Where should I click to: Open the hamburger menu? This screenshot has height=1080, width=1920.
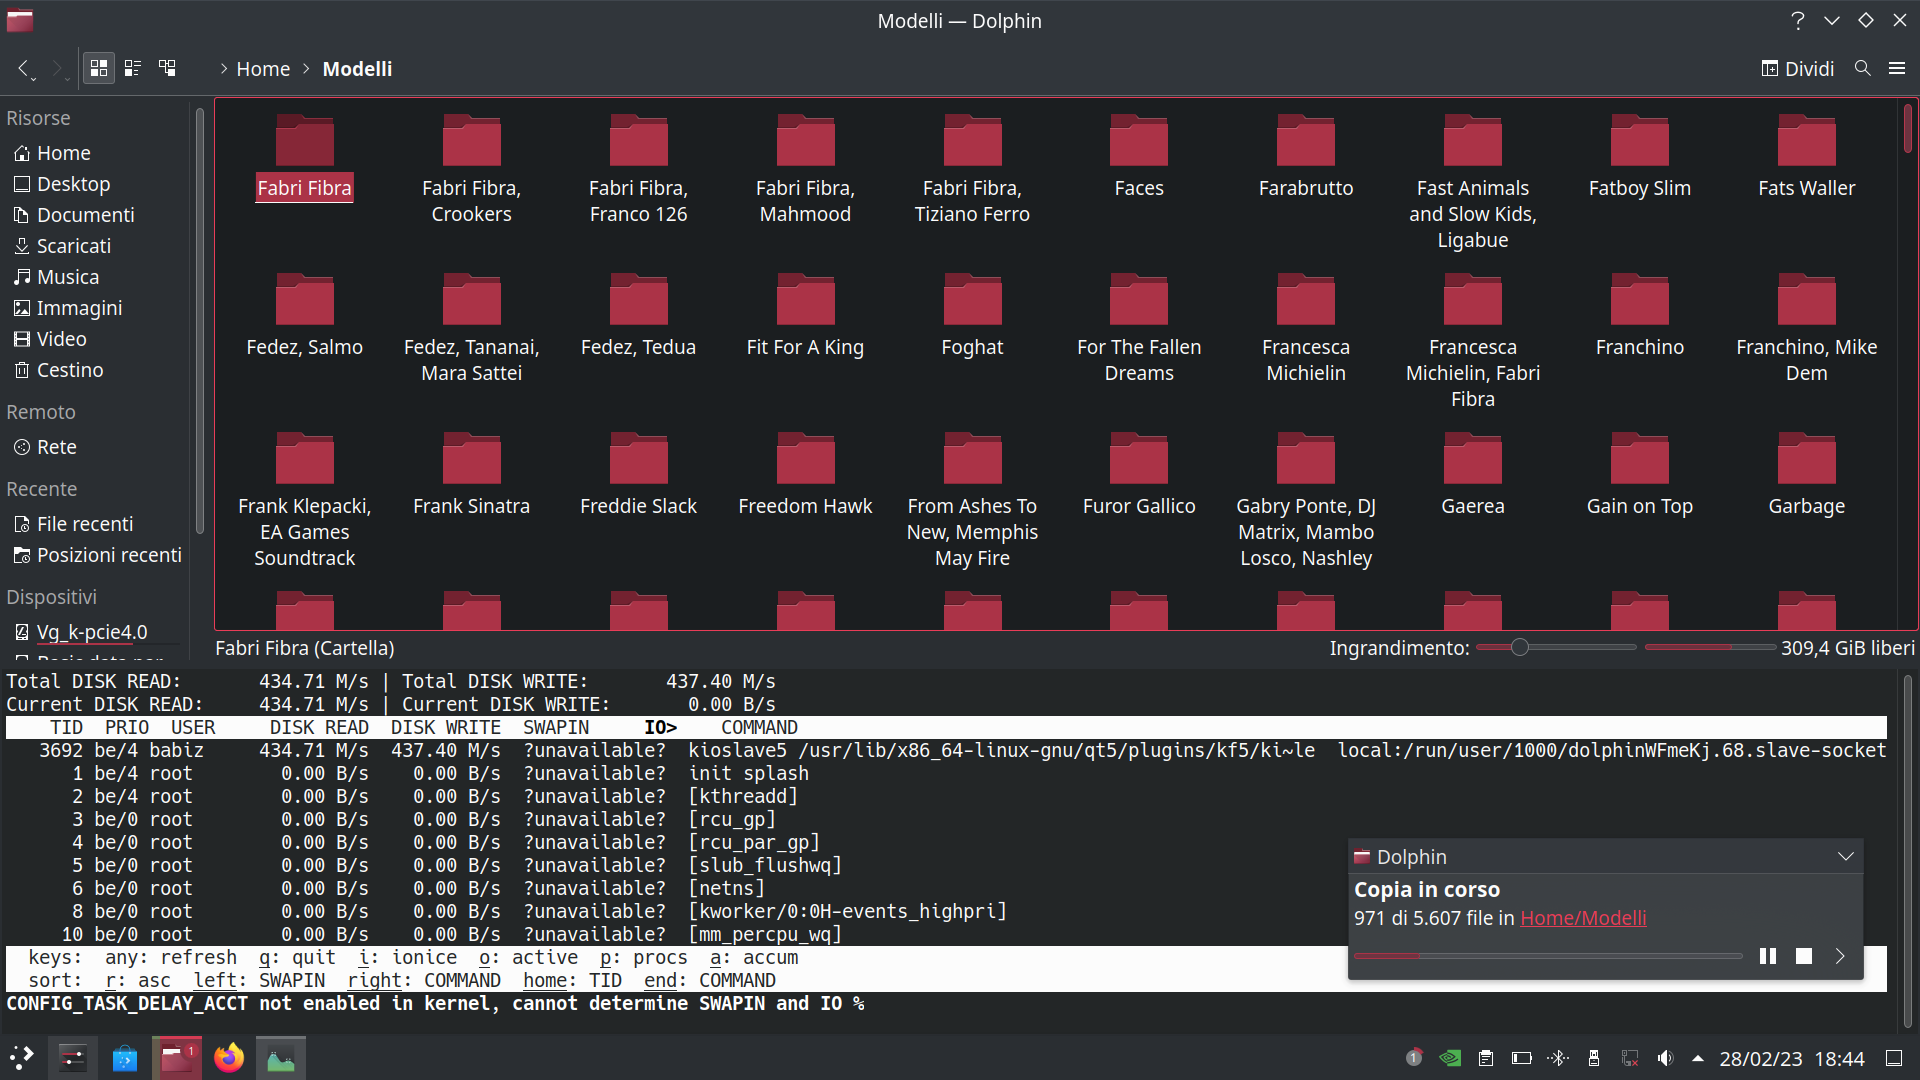coord(1896,68)
